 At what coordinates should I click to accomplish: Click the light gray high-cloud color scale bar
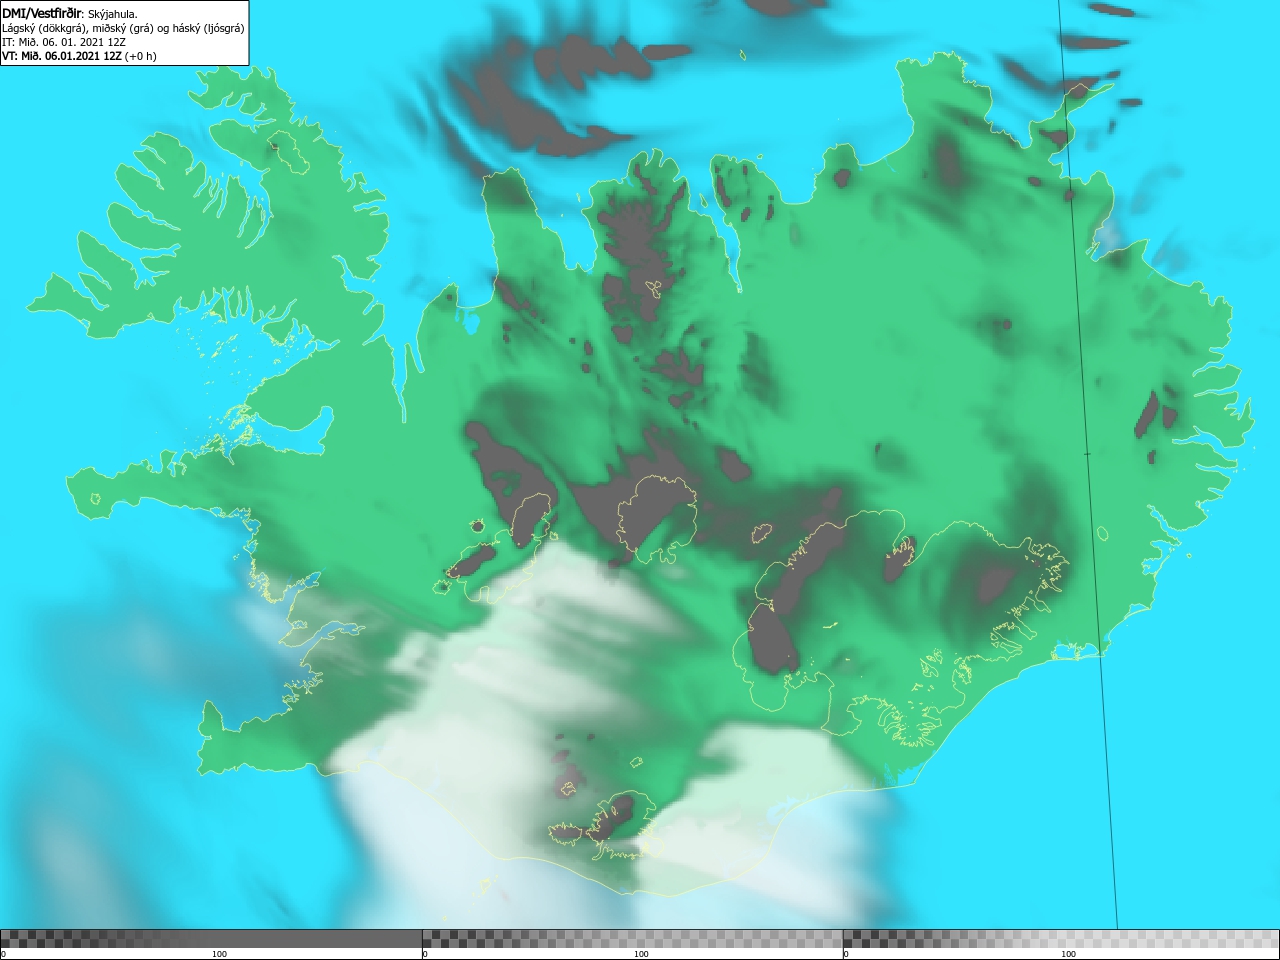pos(1061,939)
